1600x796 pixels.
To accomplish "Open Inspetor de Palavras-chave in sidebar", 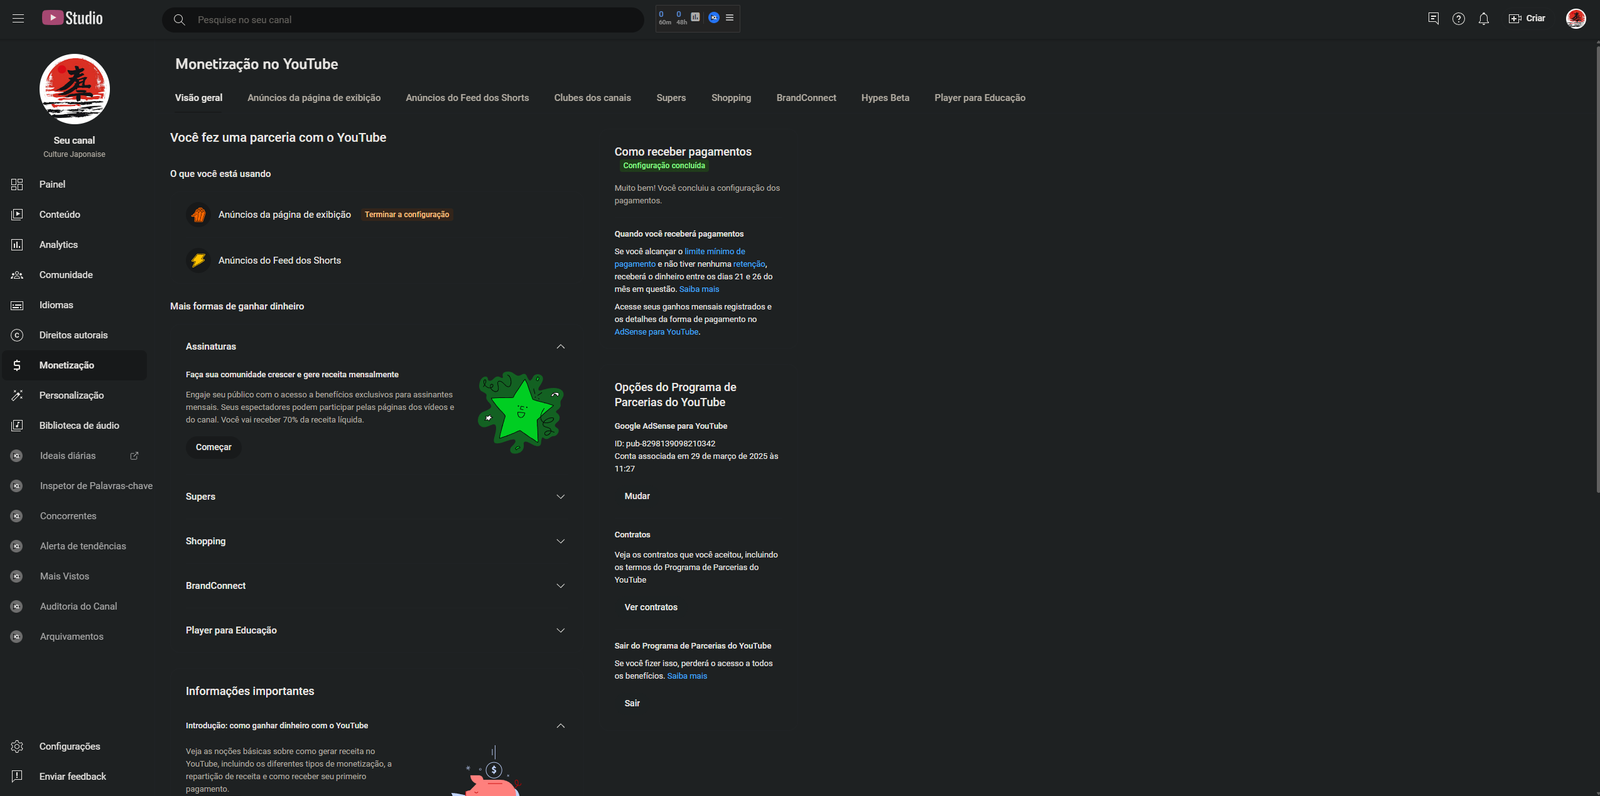I will point(96,486).
